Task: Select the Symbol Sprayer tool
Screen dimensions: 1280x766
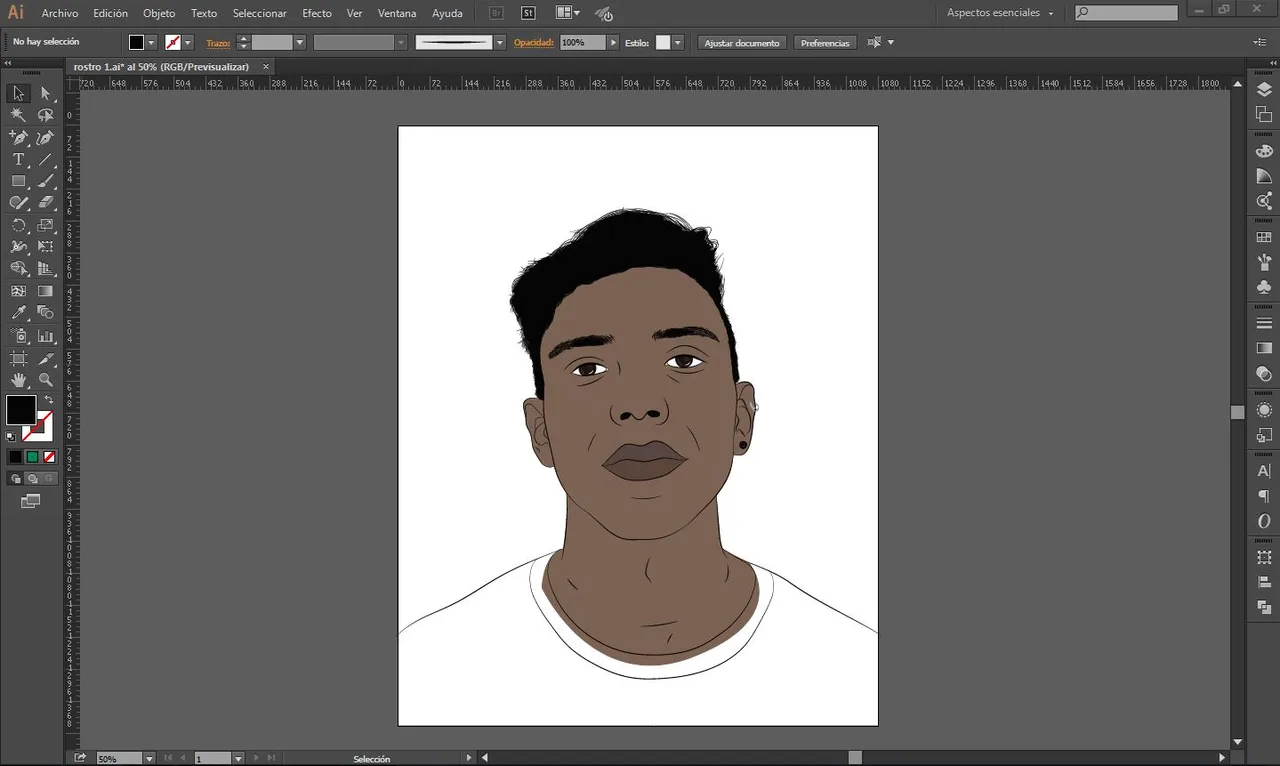Action: [18, 336]
